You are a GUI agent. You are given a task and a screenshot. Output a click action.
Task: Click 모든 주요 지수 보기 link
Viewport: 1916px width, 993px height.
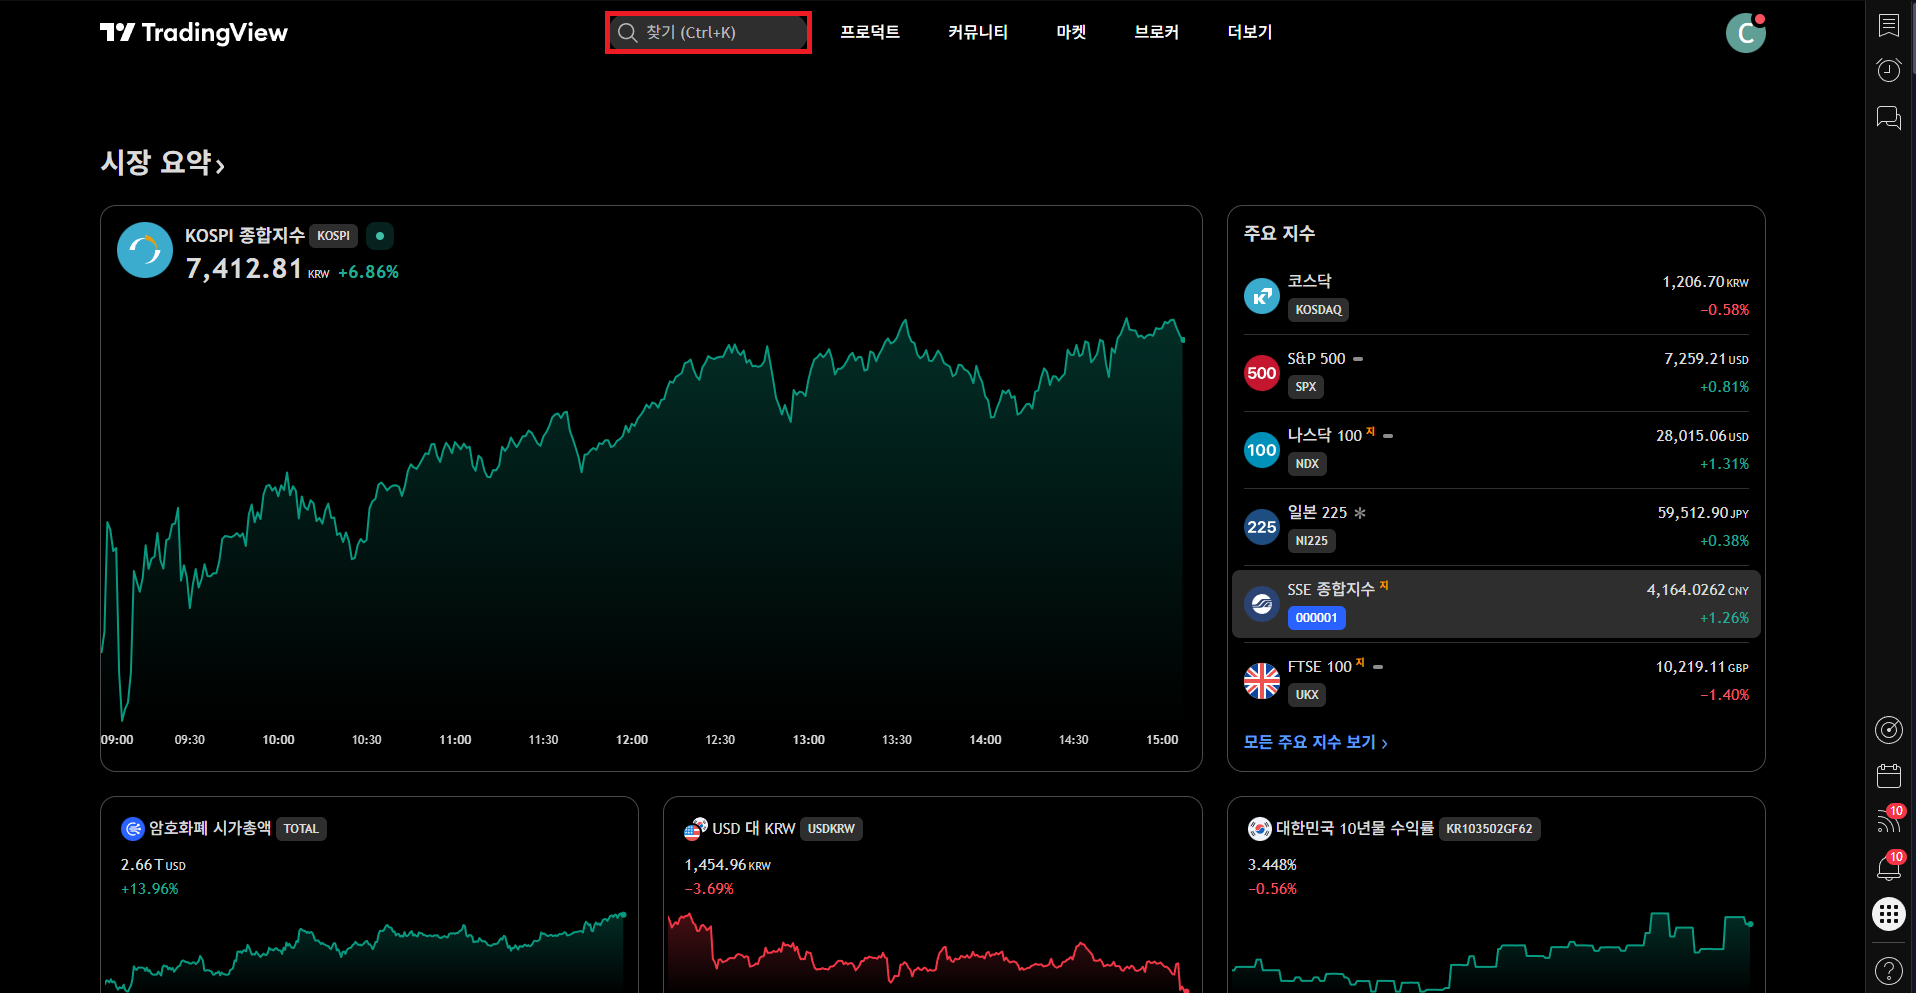pos(1316,742)
